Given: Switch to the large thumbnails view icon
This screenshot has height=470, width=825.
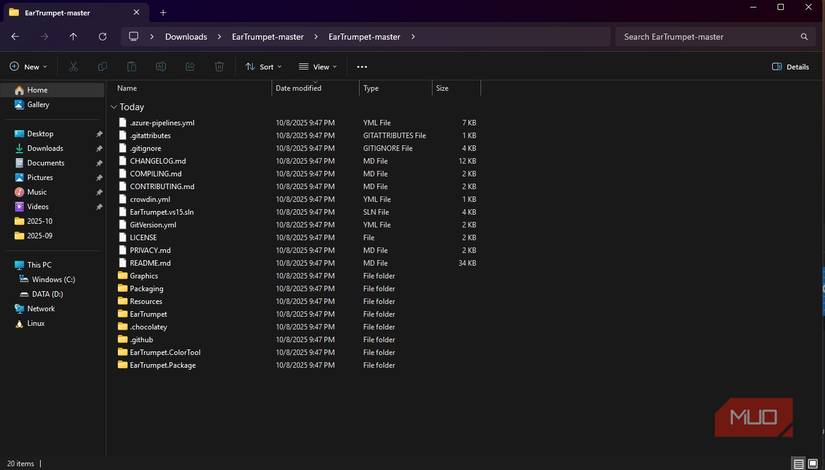Looking at the screenshot, I should click(813, 464).
